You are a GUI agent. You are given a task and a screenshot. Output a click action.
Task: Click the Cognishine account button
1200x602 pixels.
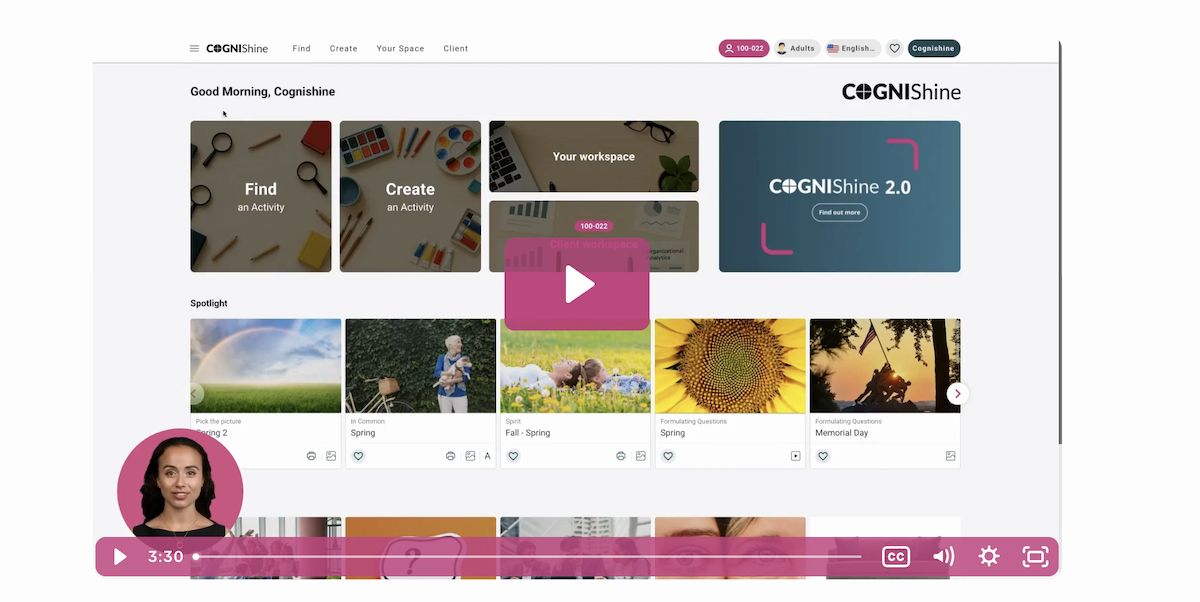(934, 48)
